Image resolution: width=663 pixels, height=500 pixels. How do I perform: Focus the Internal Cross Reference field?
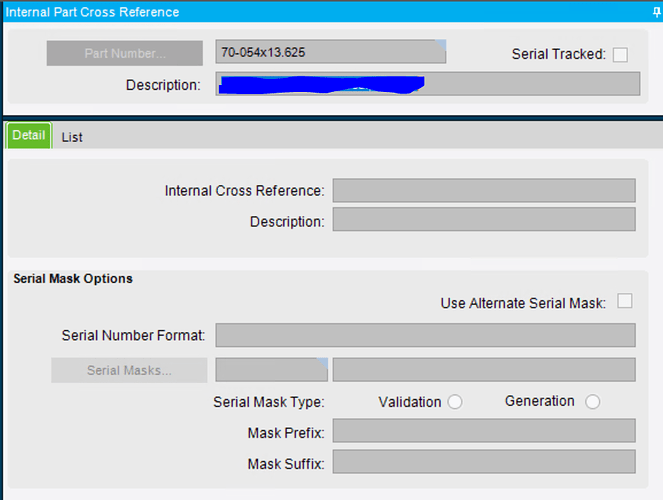[484, 191]
